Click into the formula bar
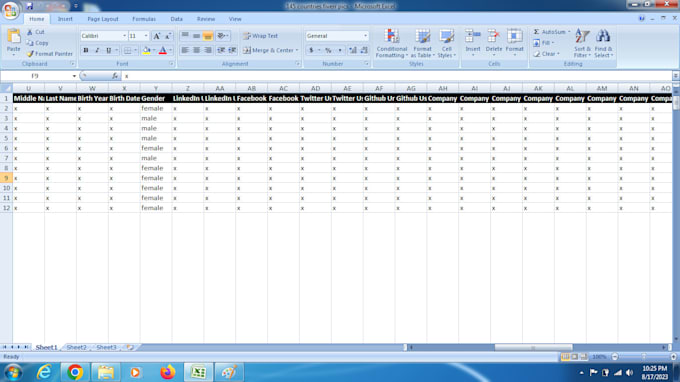 (396, 76)
